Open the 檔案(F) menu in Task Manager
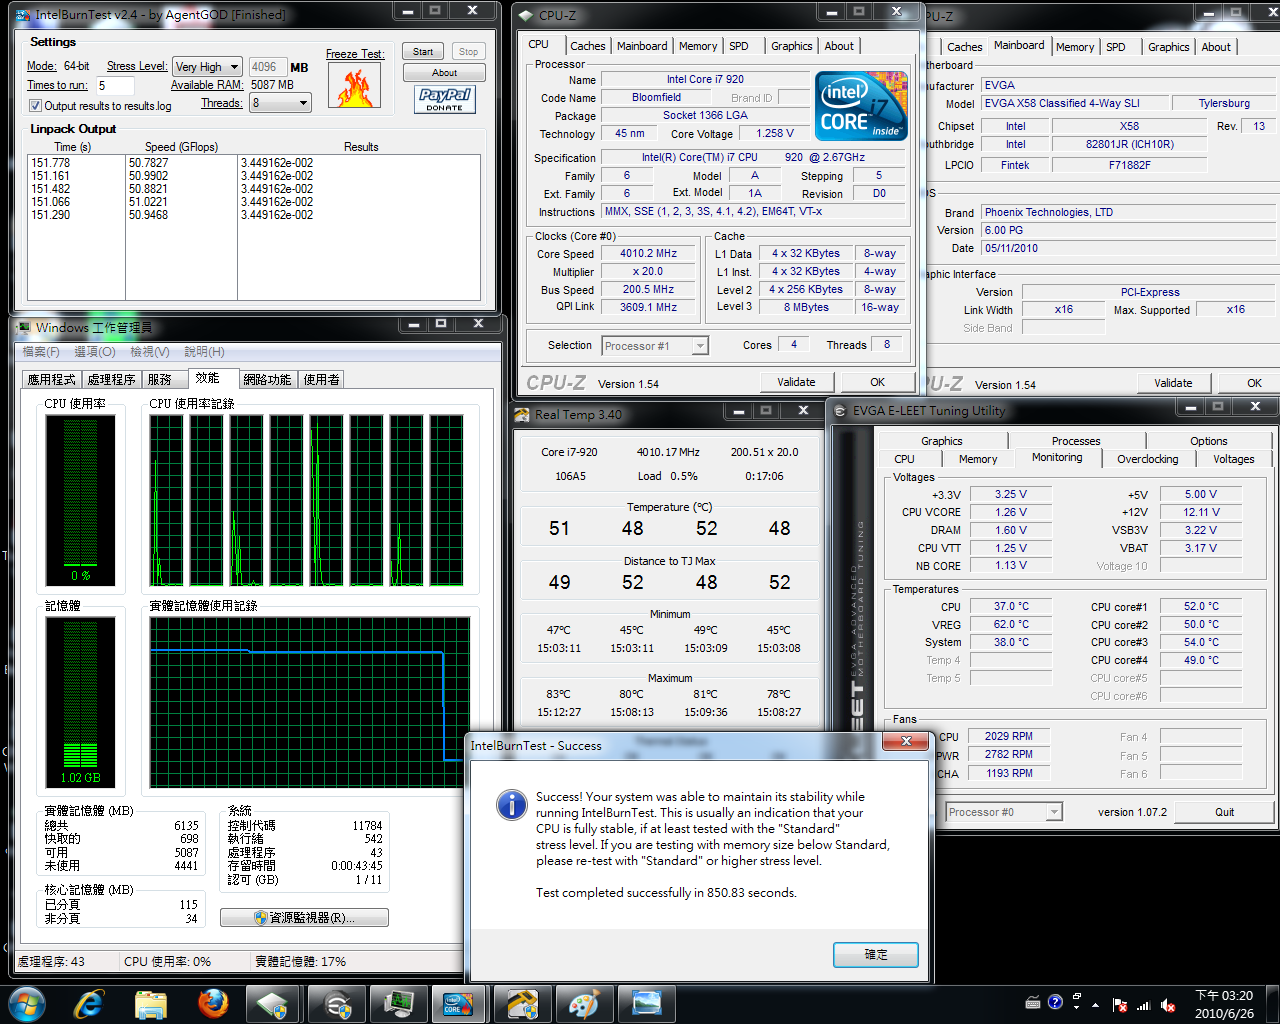 (x=41, y=352)
